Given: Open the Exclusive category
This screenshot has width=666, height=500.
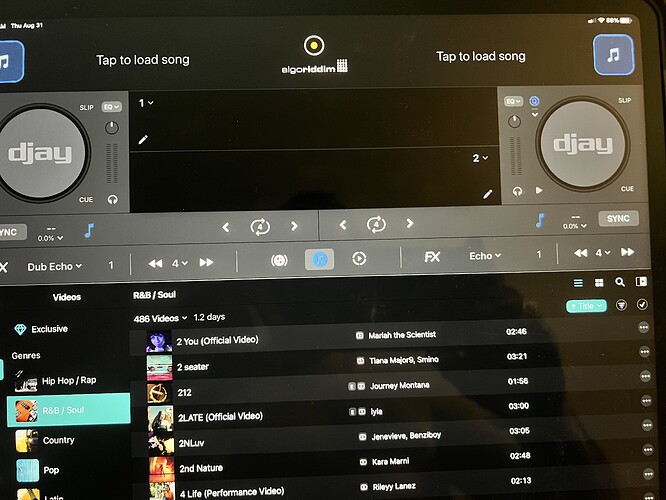Looking at the screenshot, I should (x=41, y=329).
